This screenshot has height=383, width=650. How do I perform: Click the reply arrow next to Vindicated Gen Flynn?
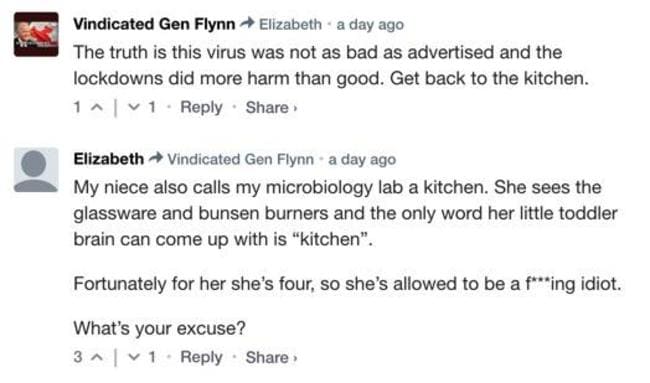pos(247,24)
